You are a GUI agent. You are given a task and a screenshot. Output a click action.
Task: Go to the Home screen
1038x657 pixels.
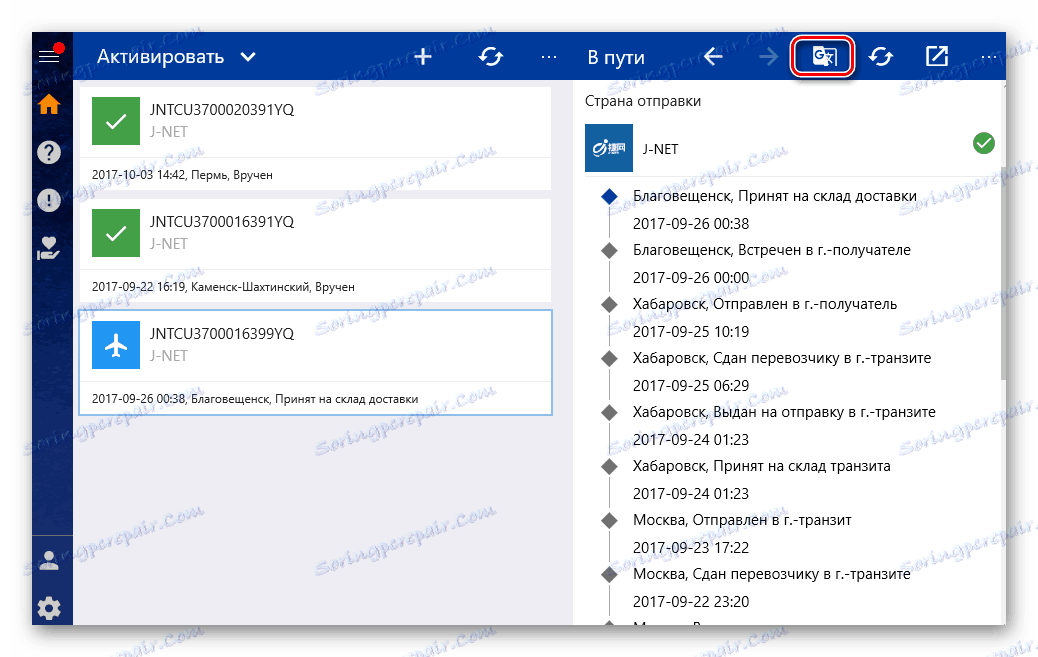(x=49, y=104)
